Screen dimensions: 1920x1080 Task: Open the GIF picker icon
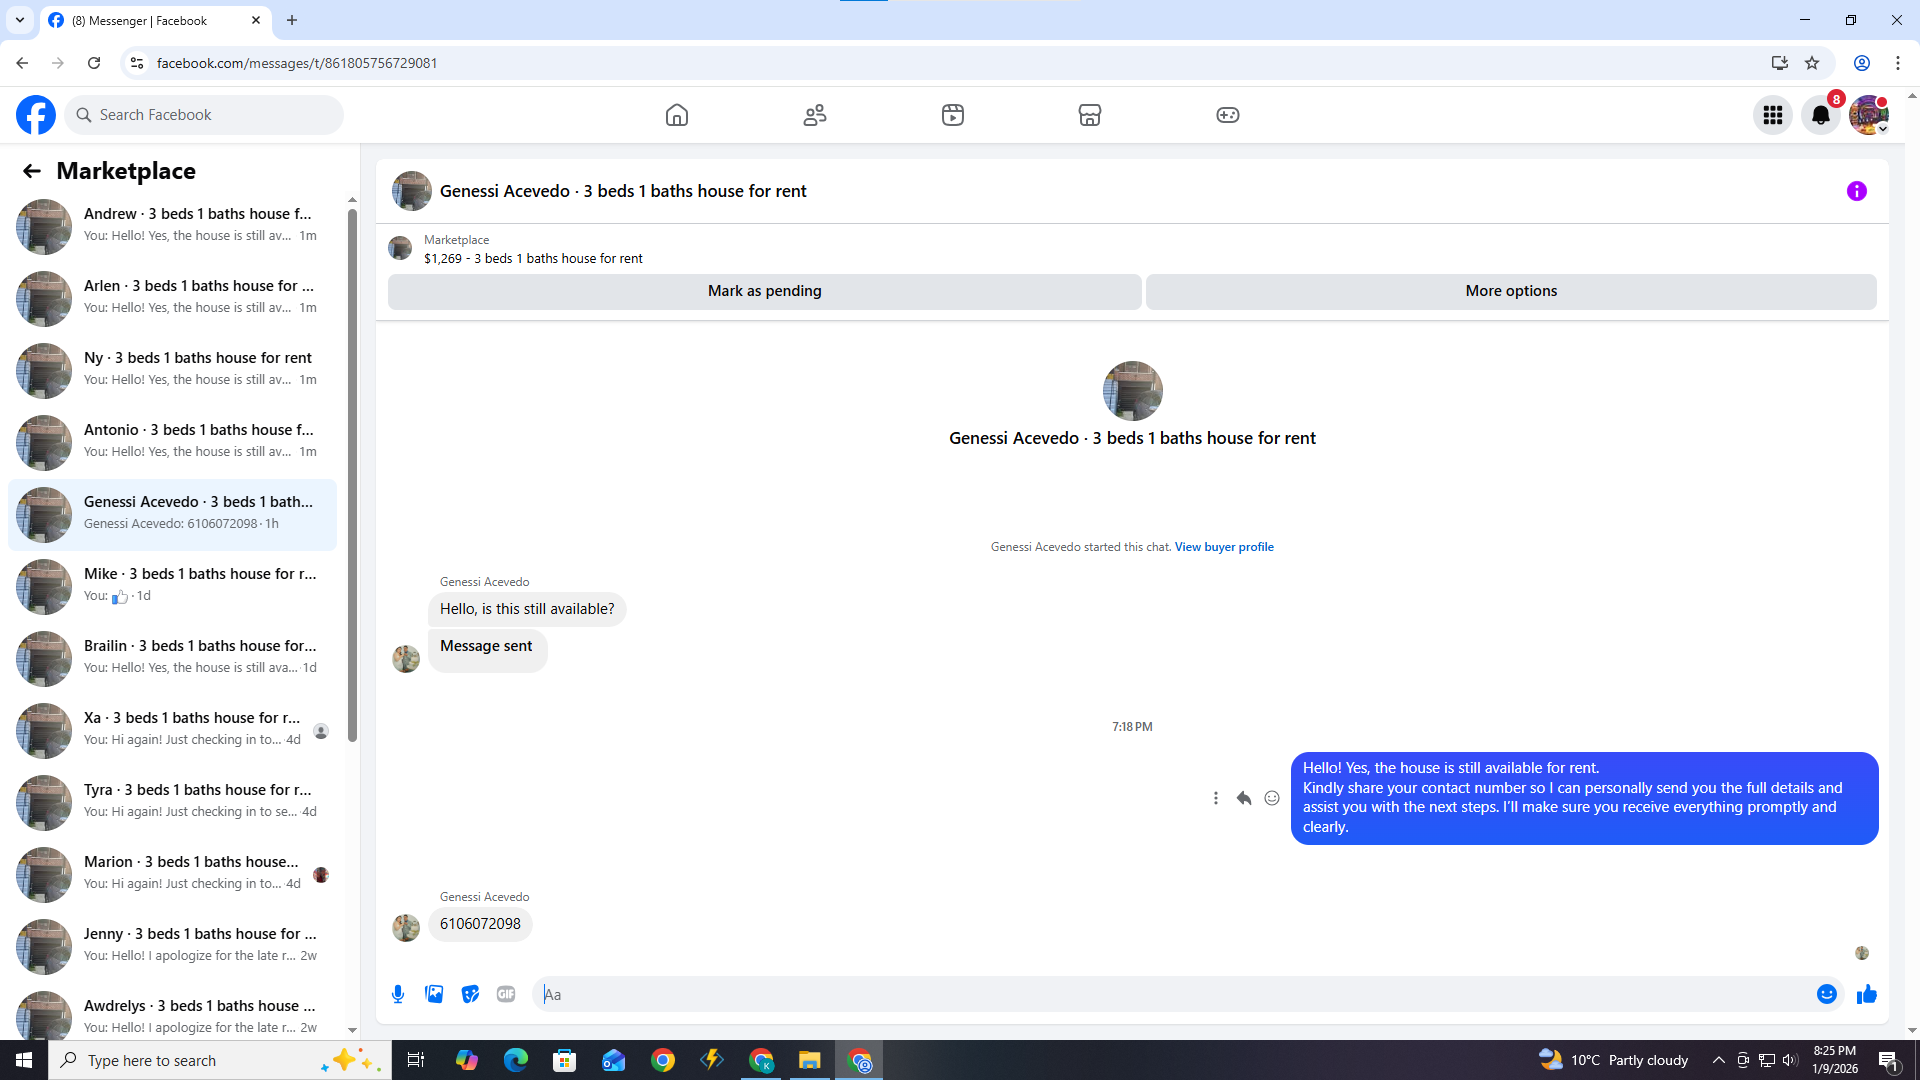click(x=506, y=994)
